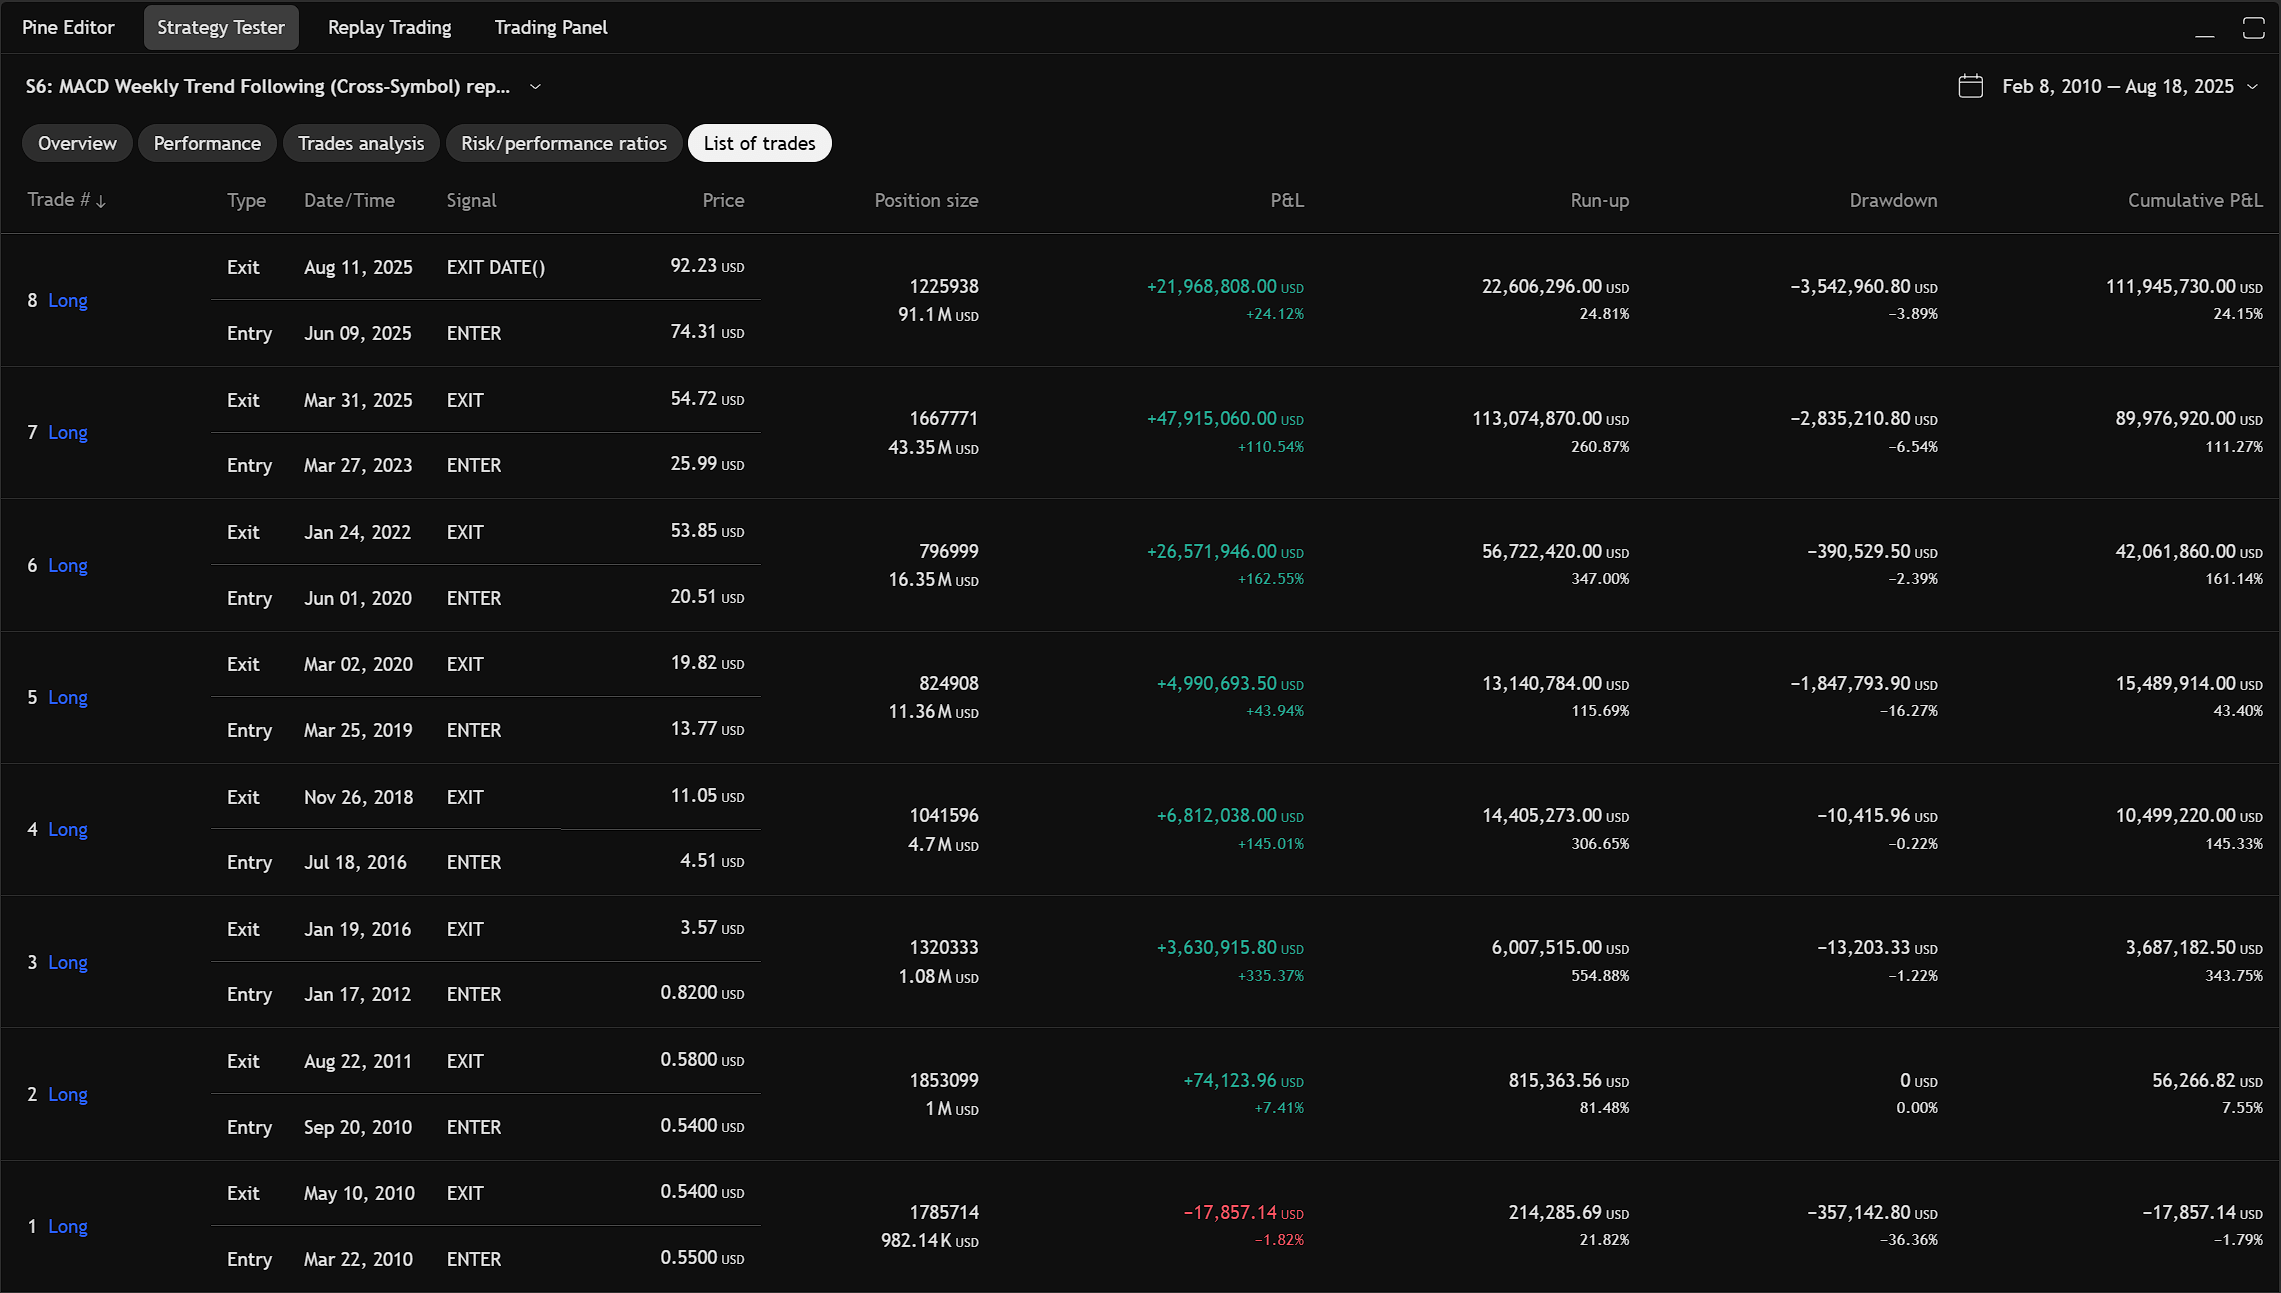Click the Run-up column header
2281x1293 pixels.
click(x=1599, y=200)
